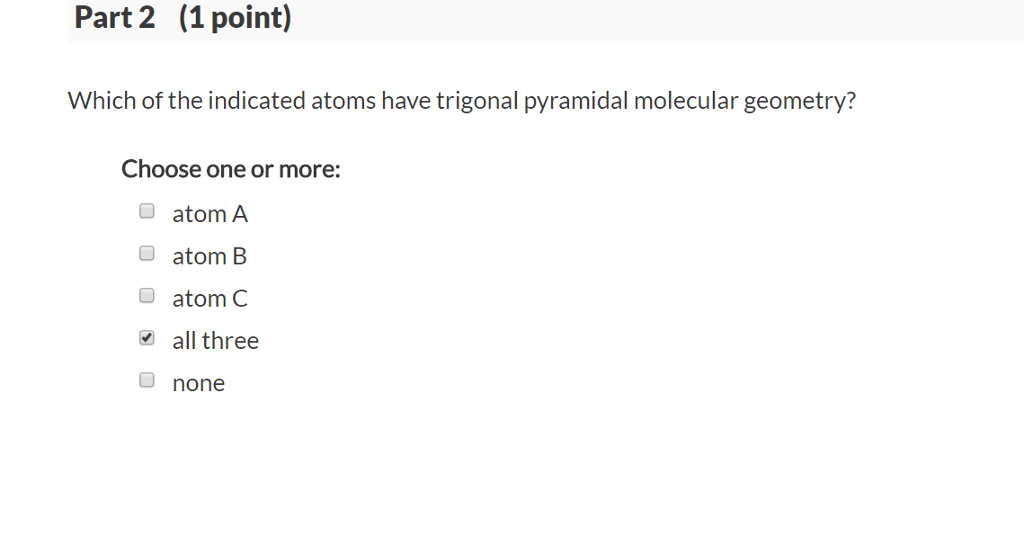This screenshot has width=1024, height=554.
Task: Check the atom A checkbox
Action: tap(147, 211)
